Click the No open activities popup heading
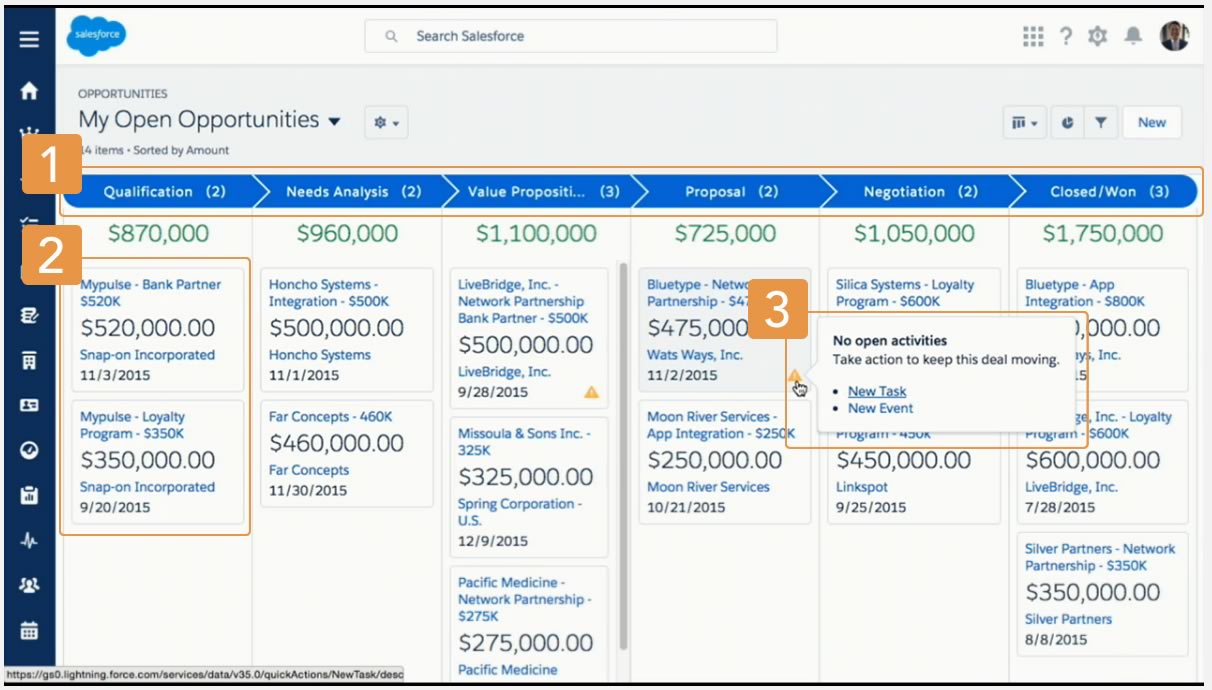 point(890,341)
